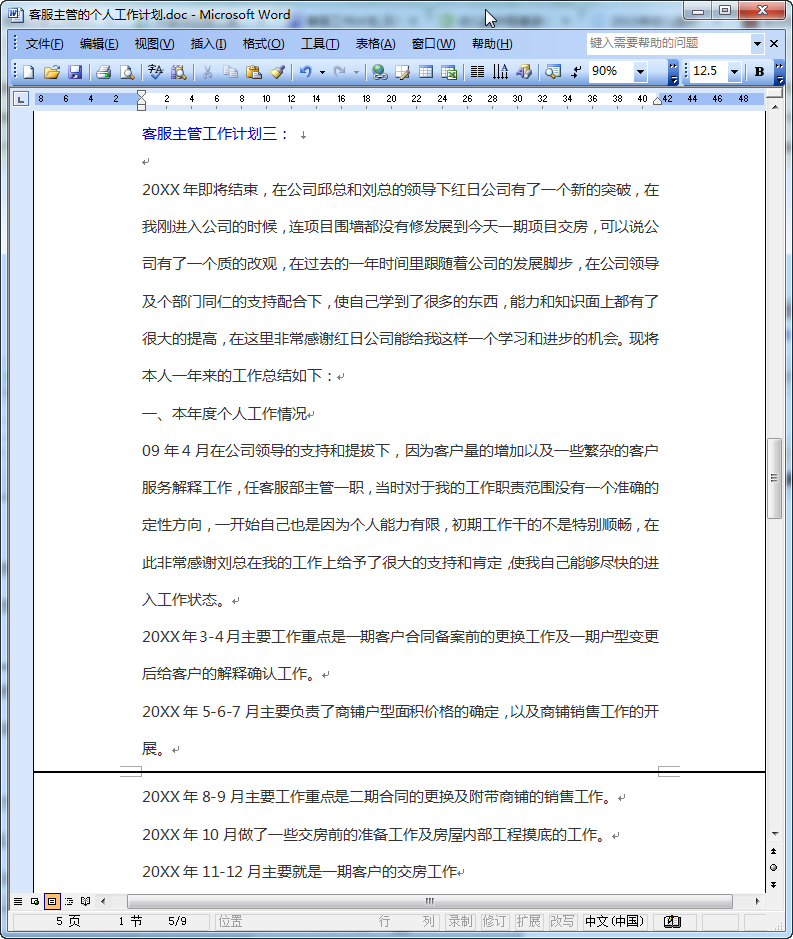
Task: Click the first line indent ruler marker
Action: (x=141, y=95)
